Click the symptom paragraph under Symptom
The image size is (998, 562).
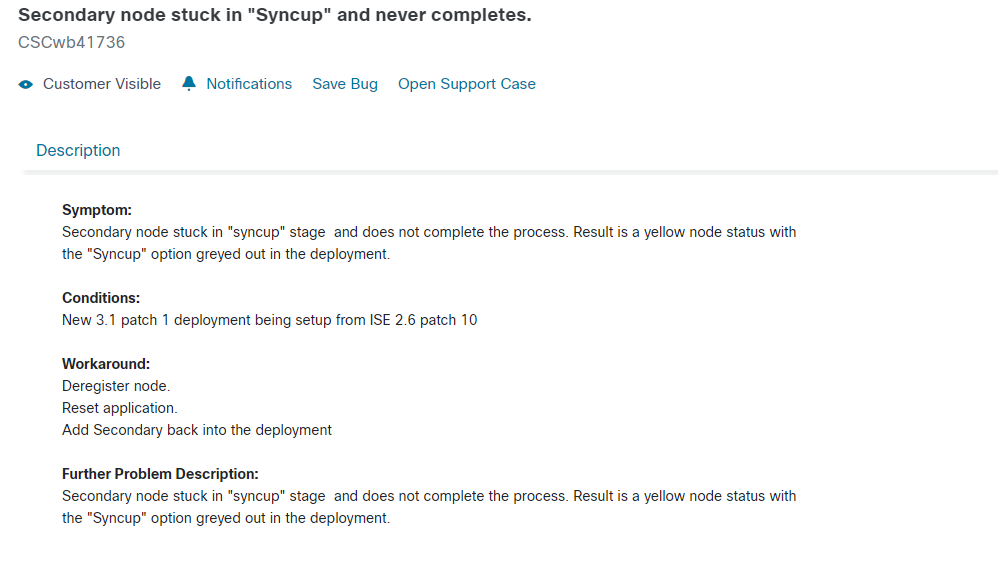tap(429, 243)
